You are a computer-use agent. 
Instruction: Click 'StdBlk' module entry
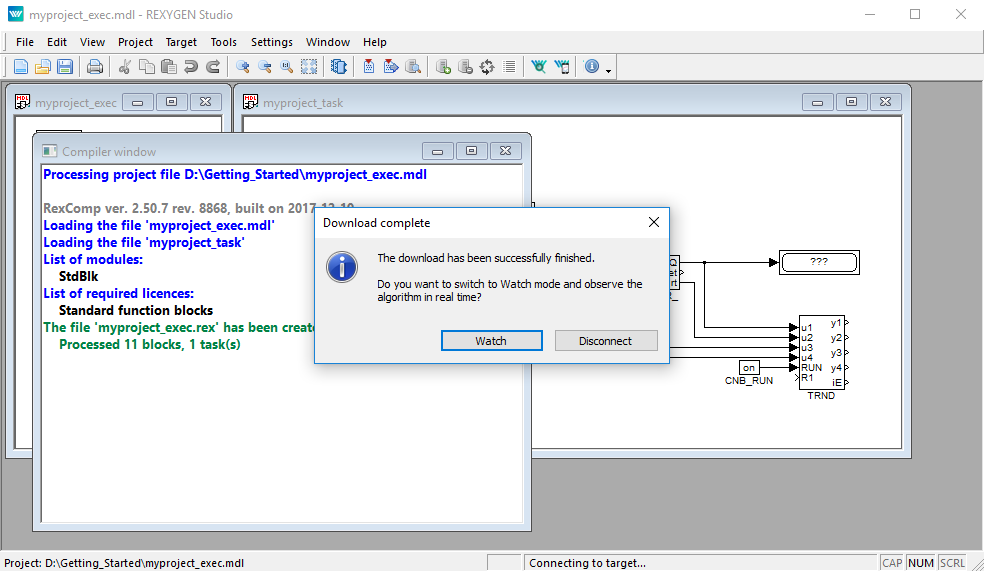(x=78, y=276)
